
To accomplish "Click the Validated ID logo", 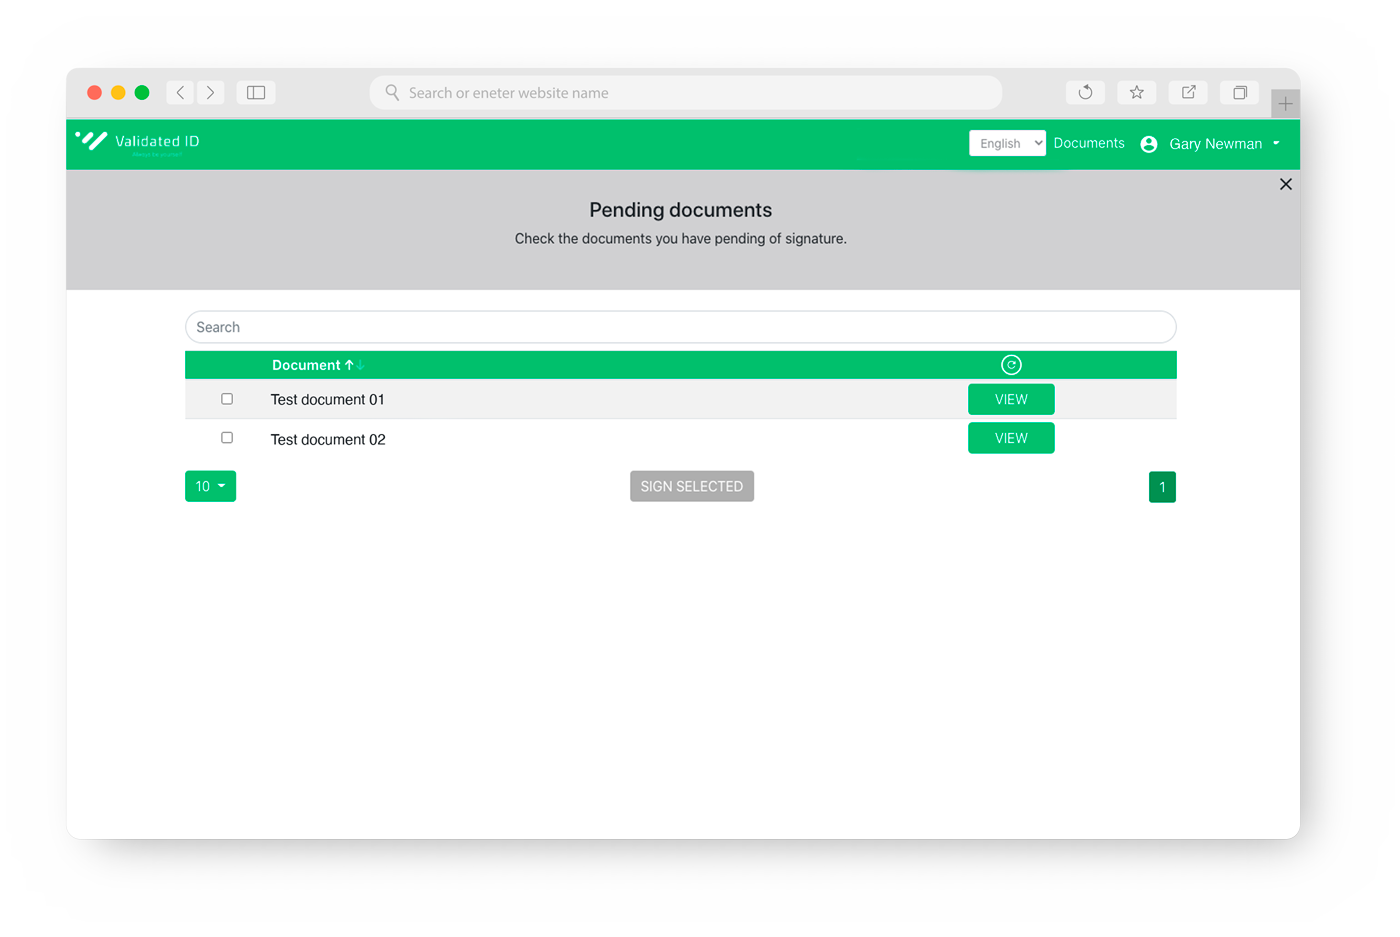I will coord(137,143).
